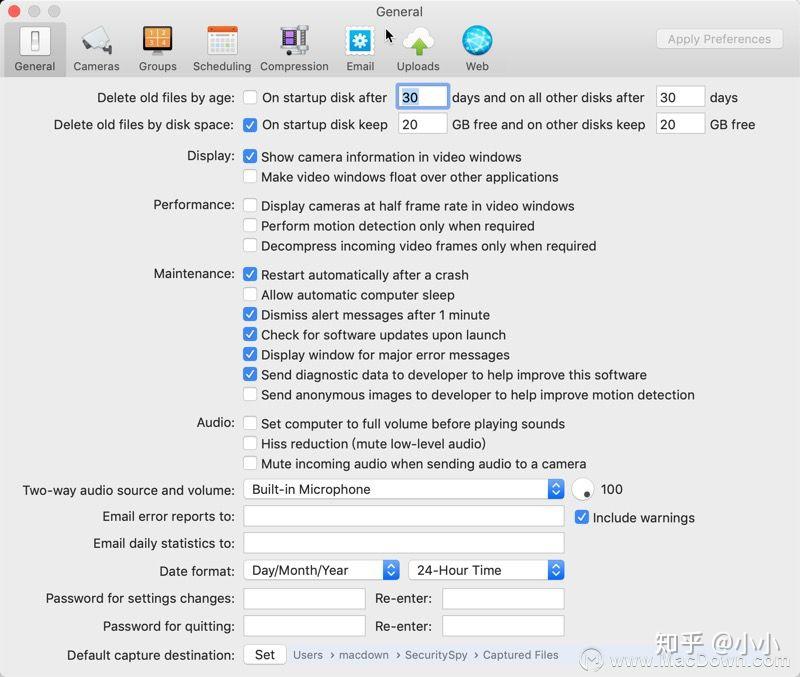The height and width of the screenshot is (677, 800).
Task: Open the Scheduling settings pane
Action: 221,45
